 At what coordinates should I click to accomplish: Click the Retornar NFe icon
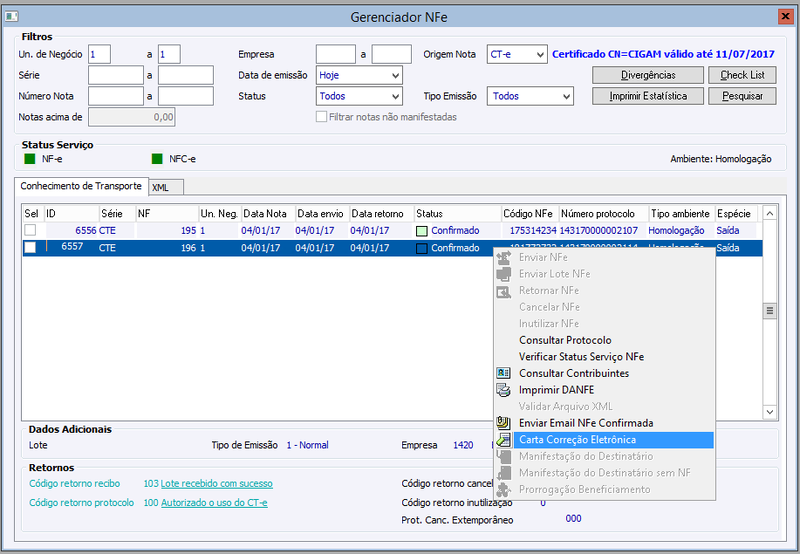tap(504, 291)
